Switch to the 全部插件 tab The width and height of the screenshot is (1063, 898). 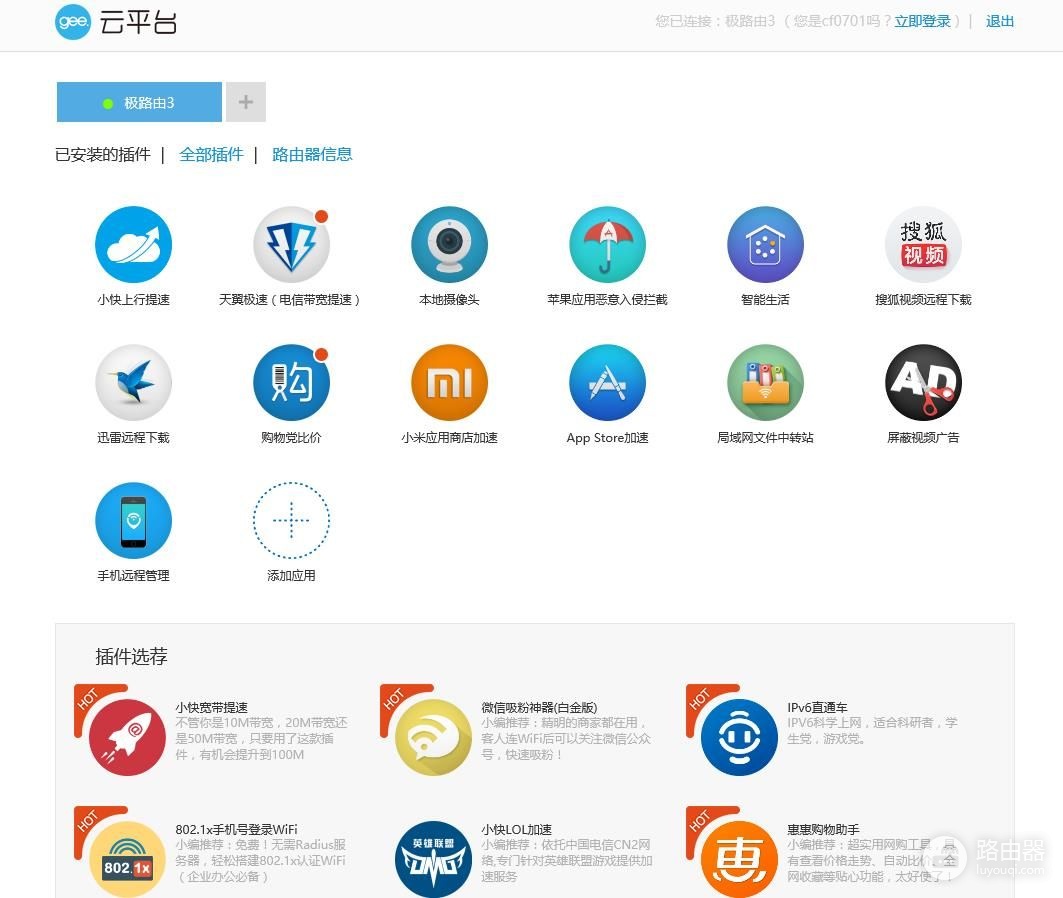click(x=211, y=155)
